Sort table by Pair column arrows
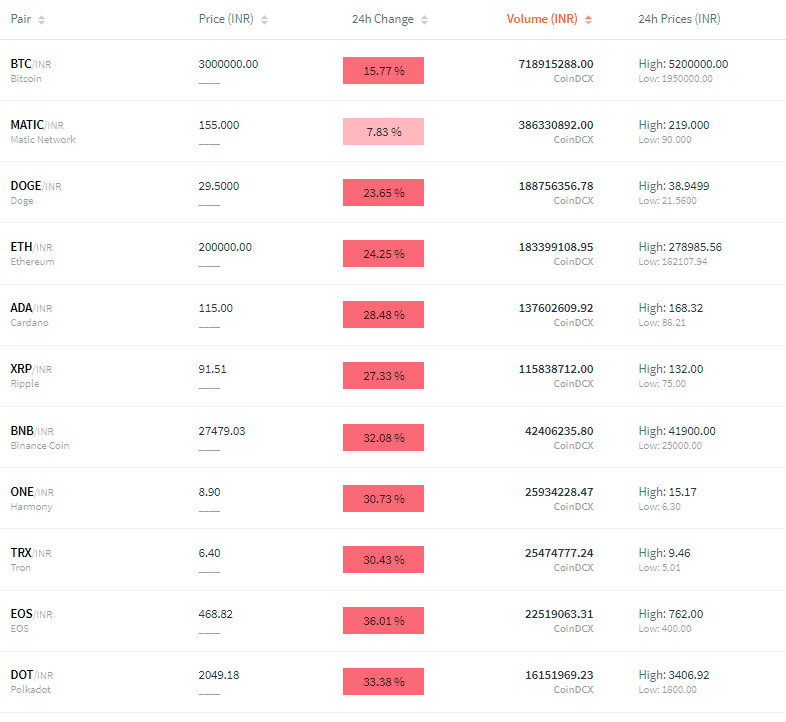786x722 pixels. 42,20
